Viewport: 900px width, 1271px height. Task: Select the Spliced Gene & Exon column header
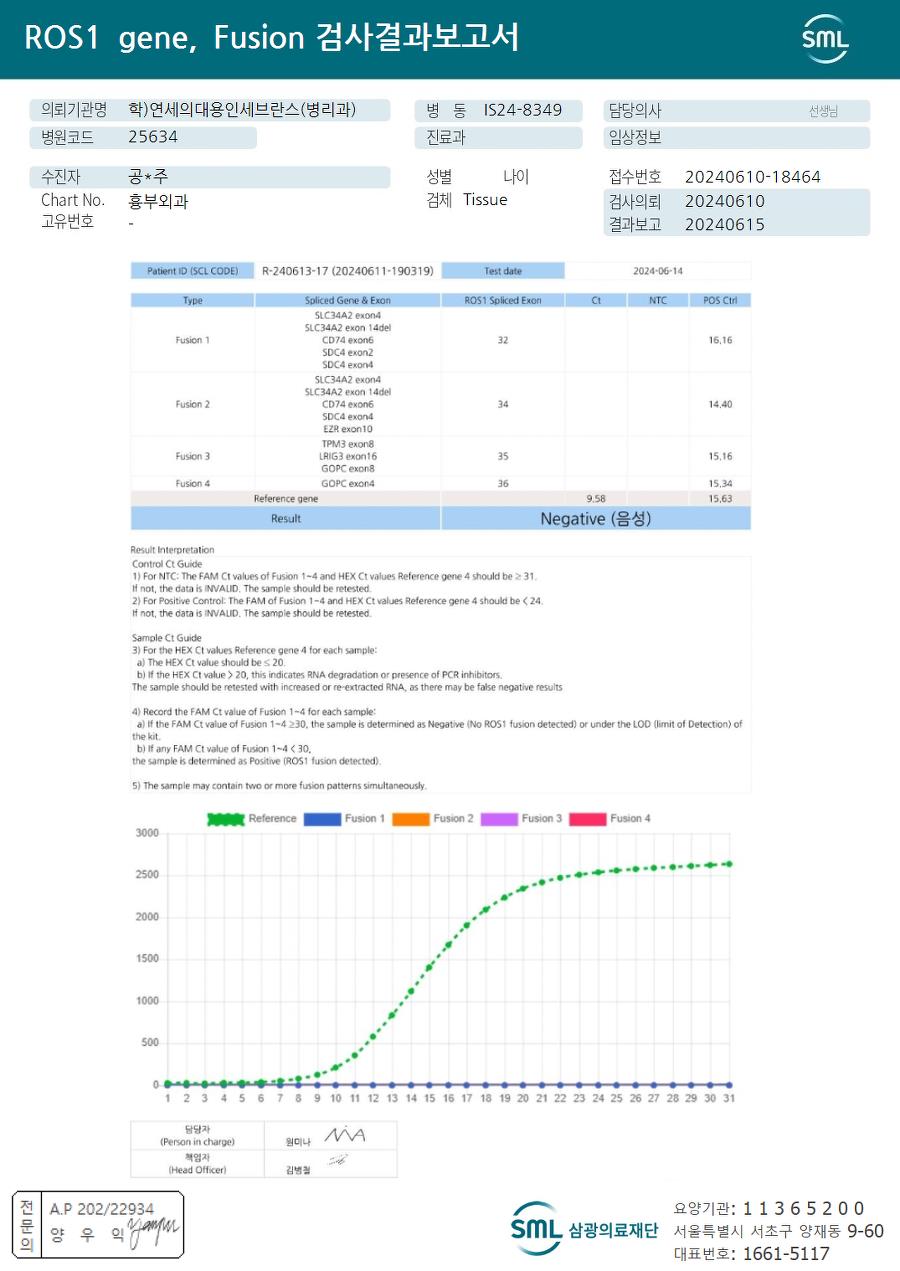coord(348,300)
